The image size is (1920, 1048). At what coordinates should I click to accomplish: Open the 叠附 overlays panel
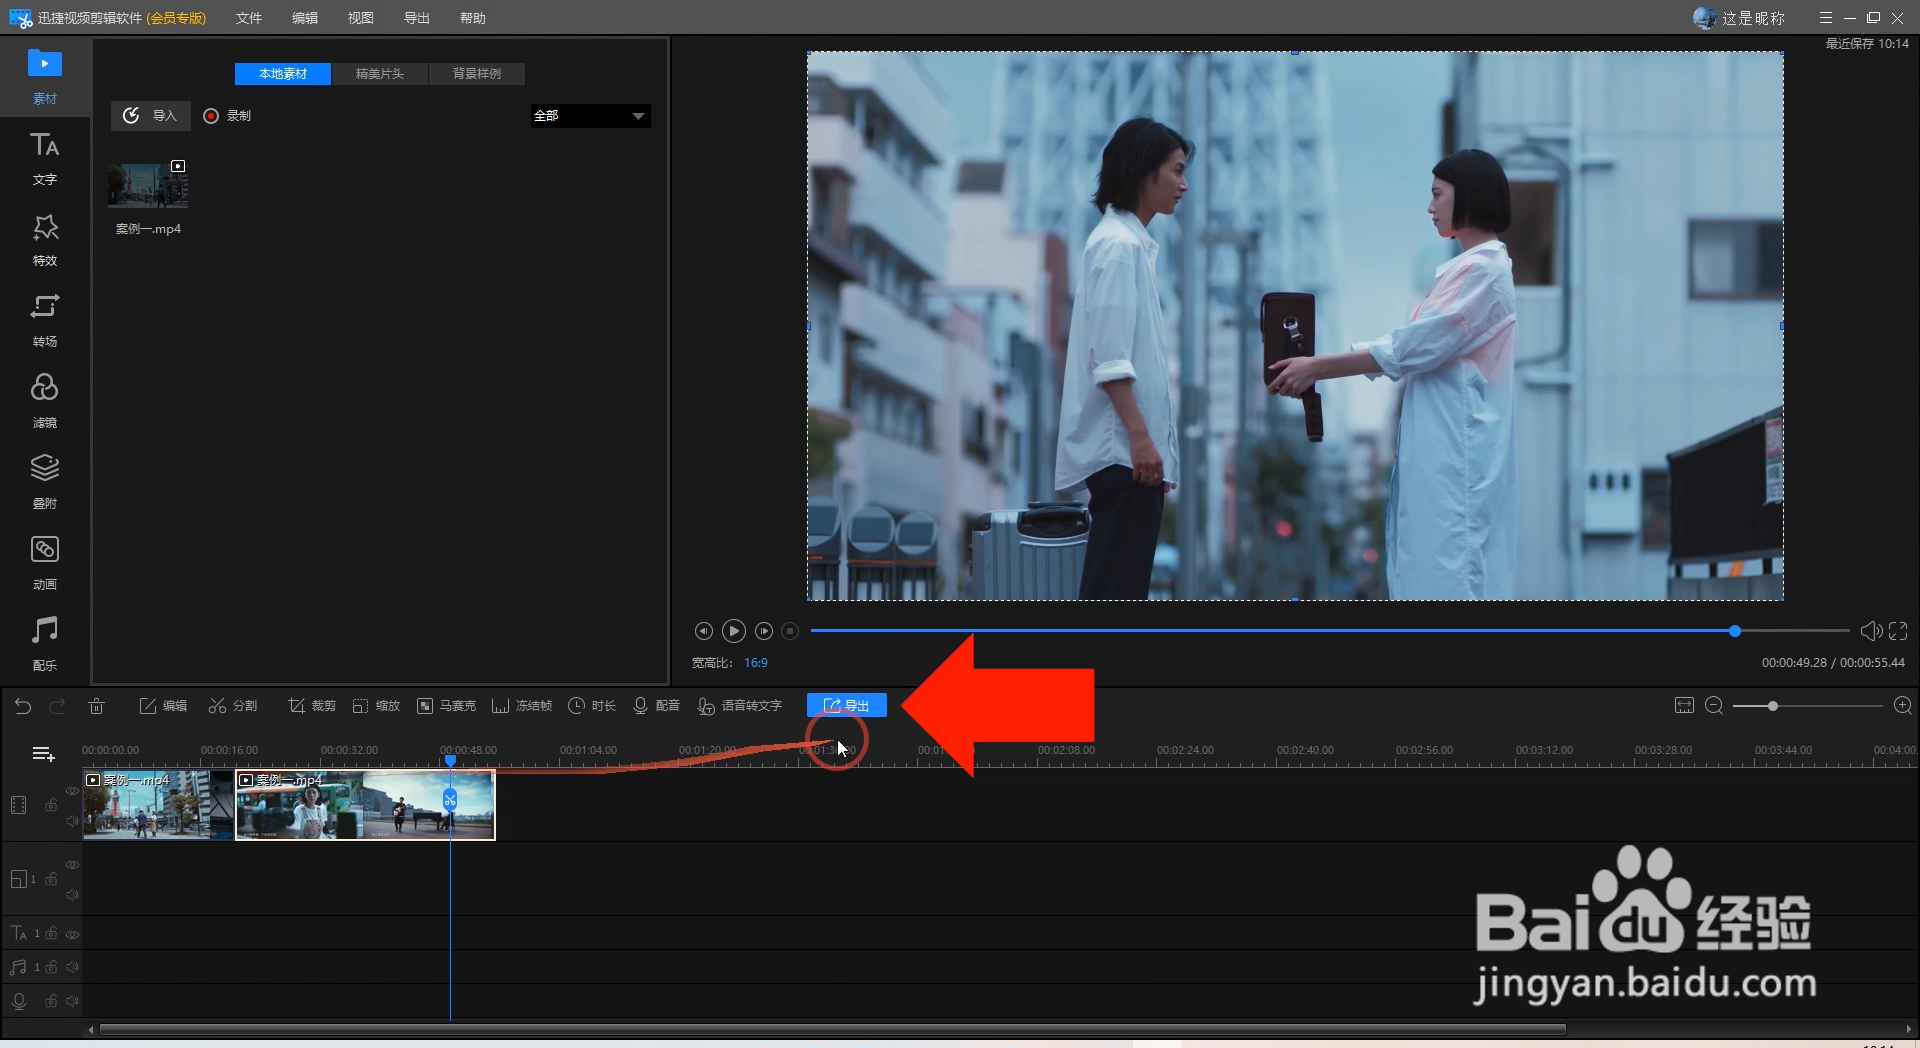coord(44,482)
